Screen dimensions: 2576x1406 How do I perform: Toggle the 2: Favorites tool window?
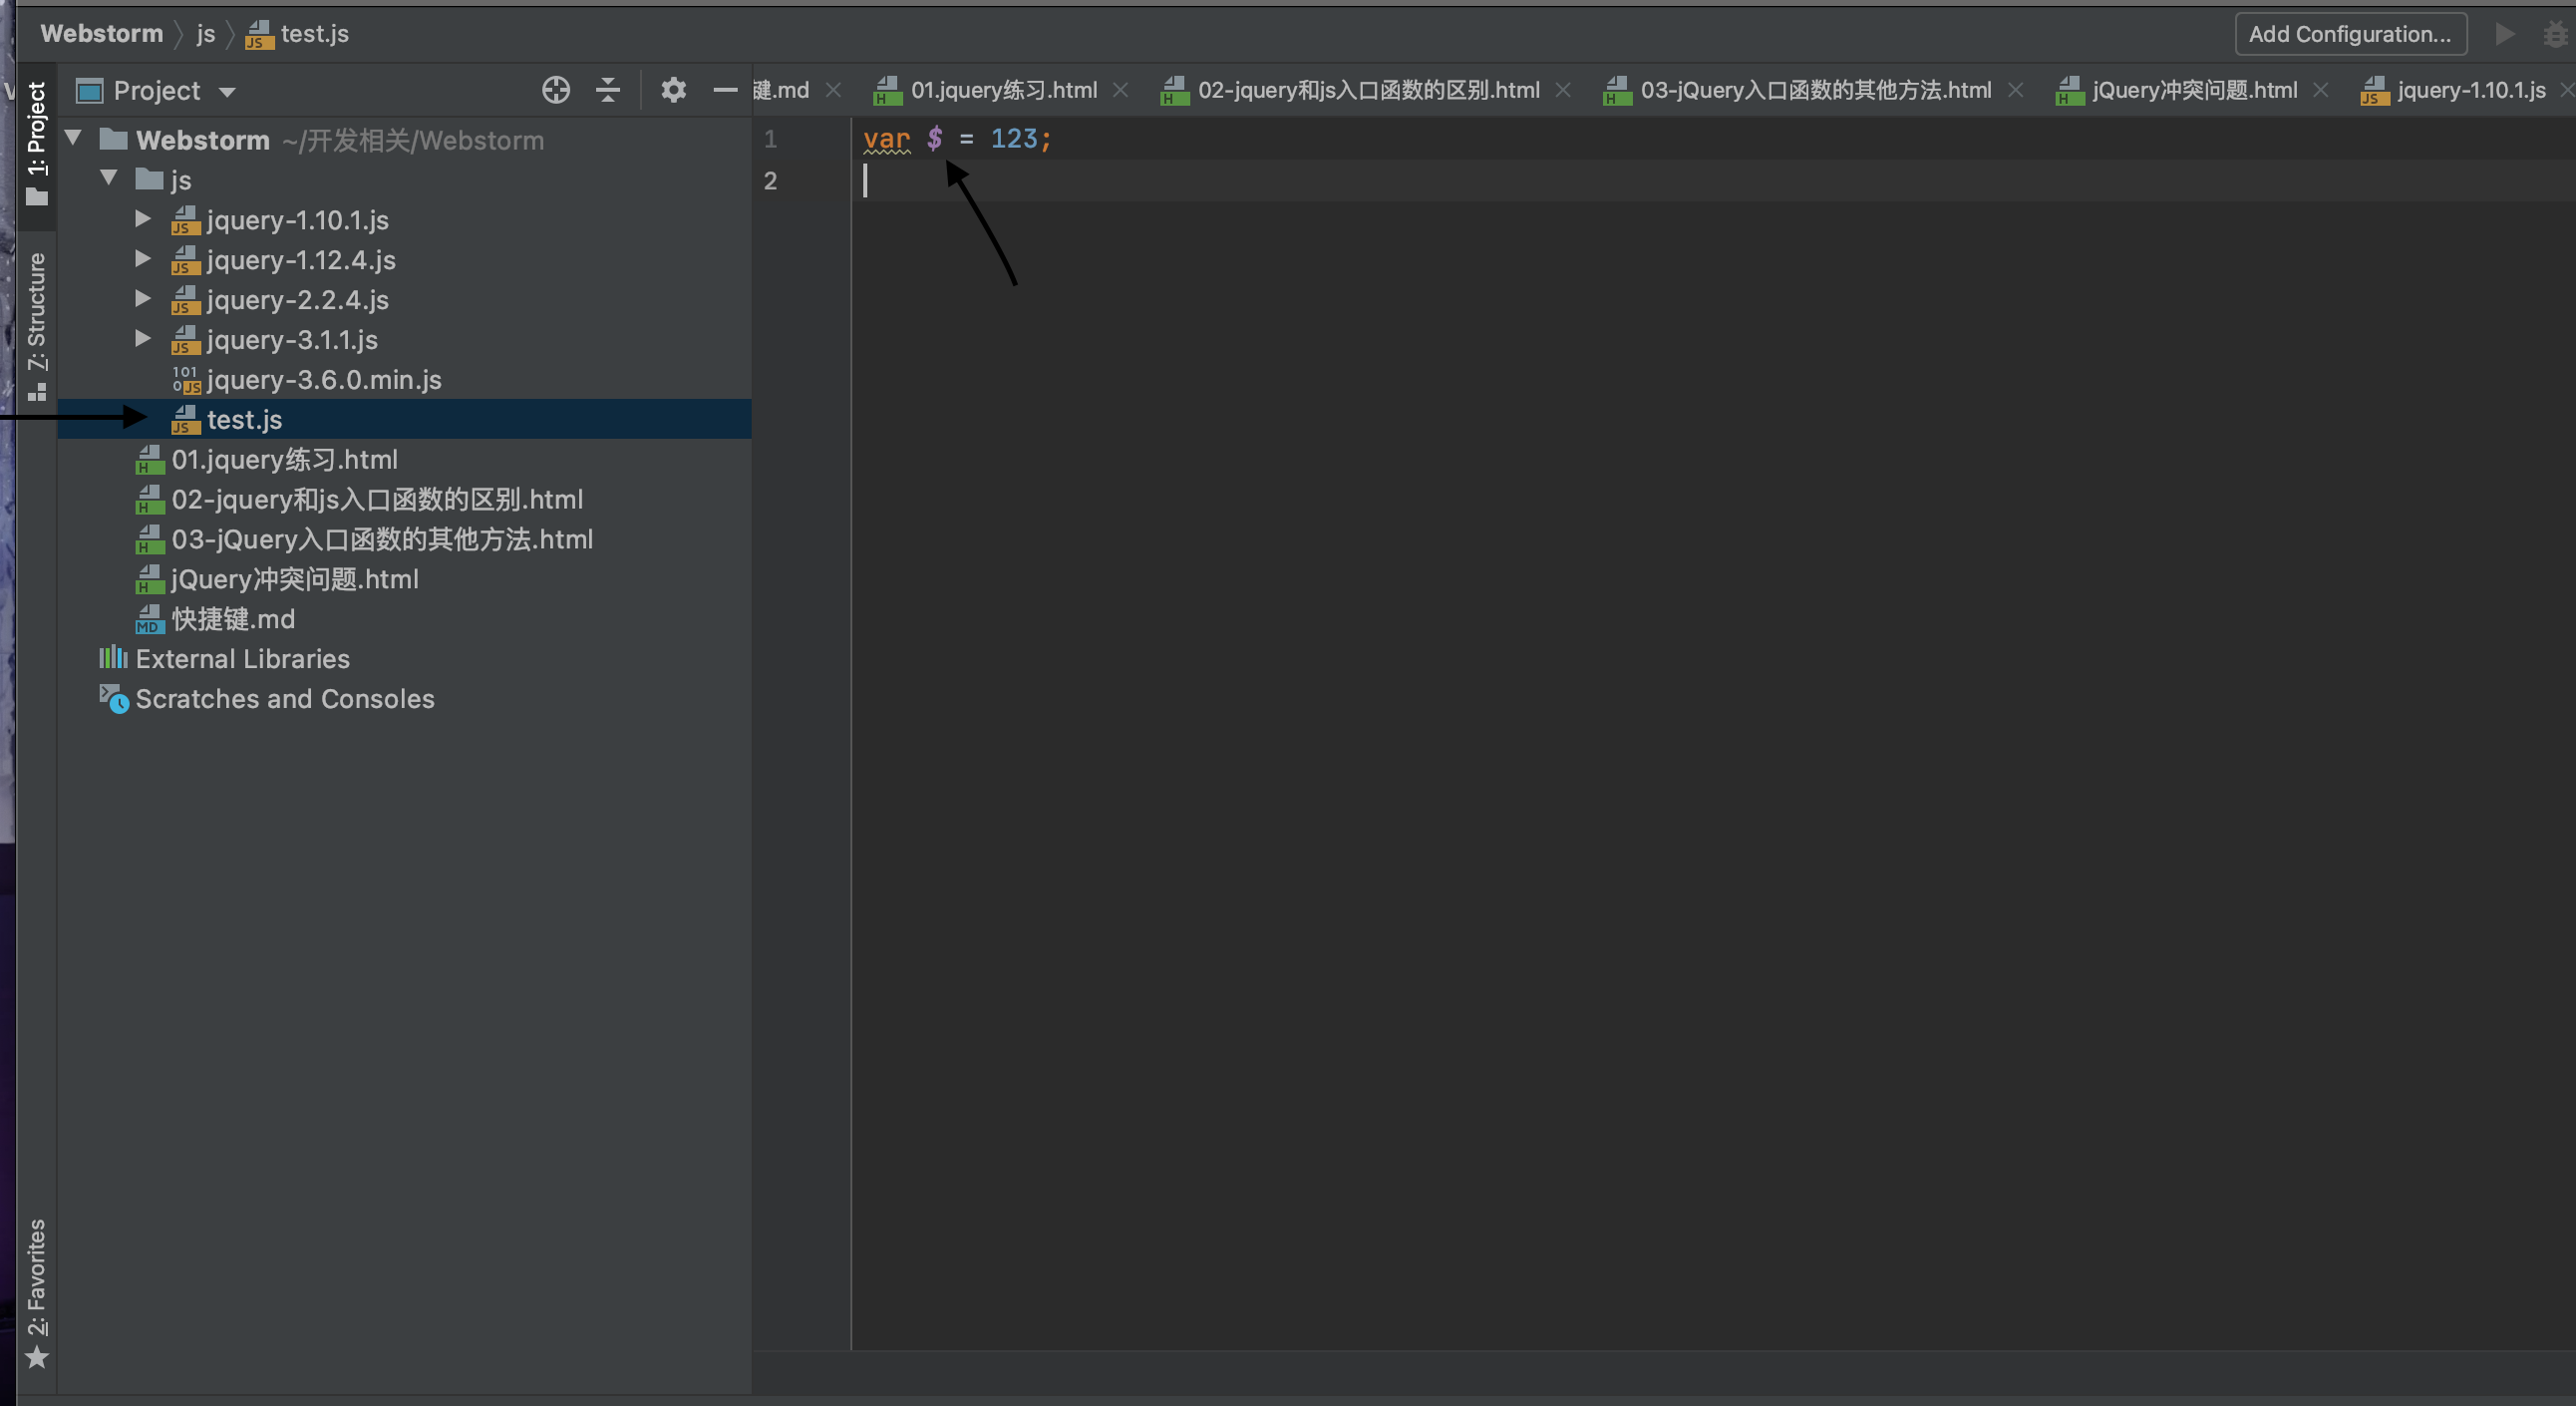tap(37, 1292)
